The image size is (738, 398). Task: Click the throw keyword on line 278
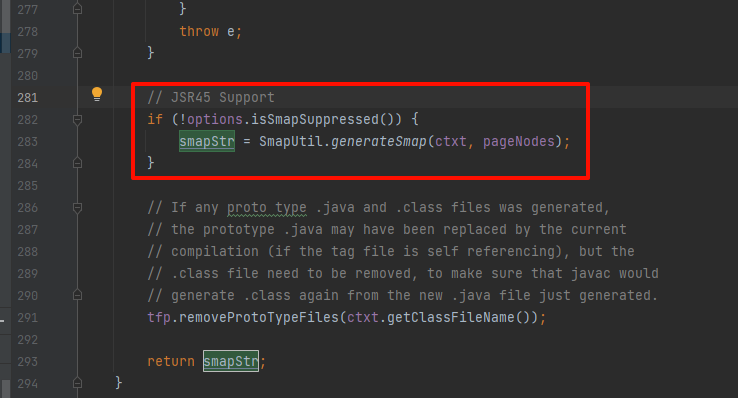pyautogui.click(x=199, y=32)
